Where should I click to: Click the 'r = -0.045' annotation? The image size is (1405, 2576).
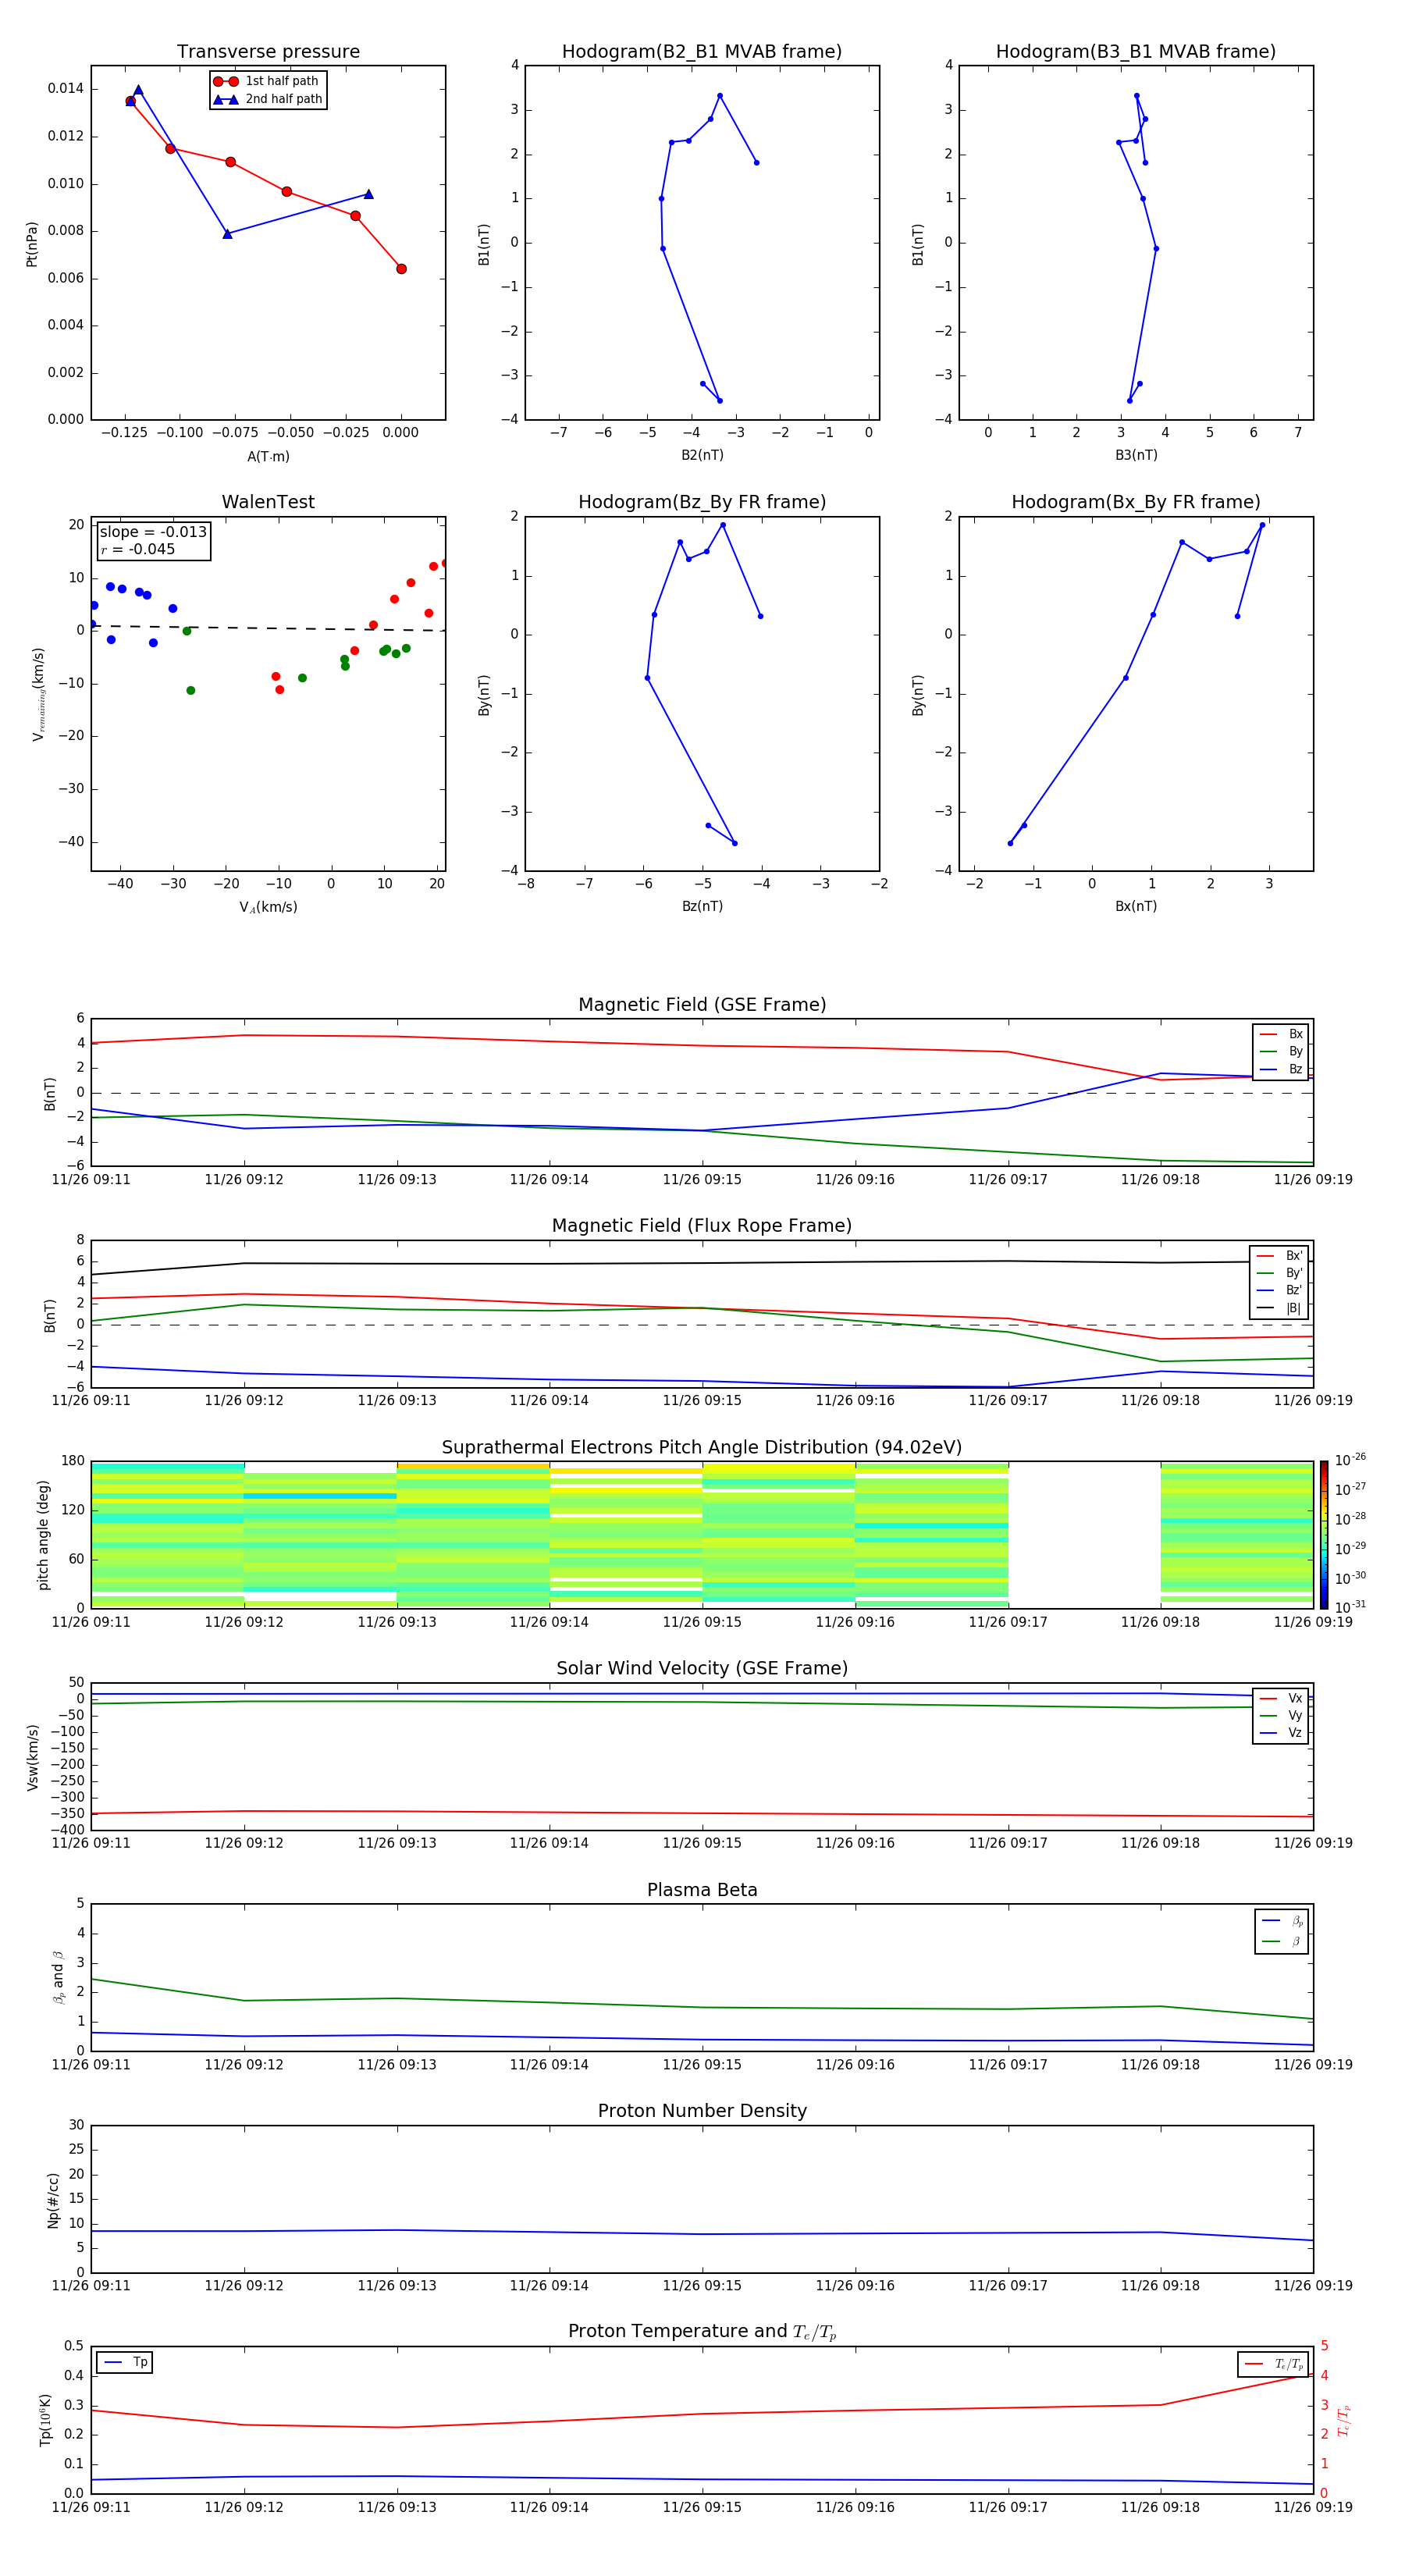click(x=138, y=549)
